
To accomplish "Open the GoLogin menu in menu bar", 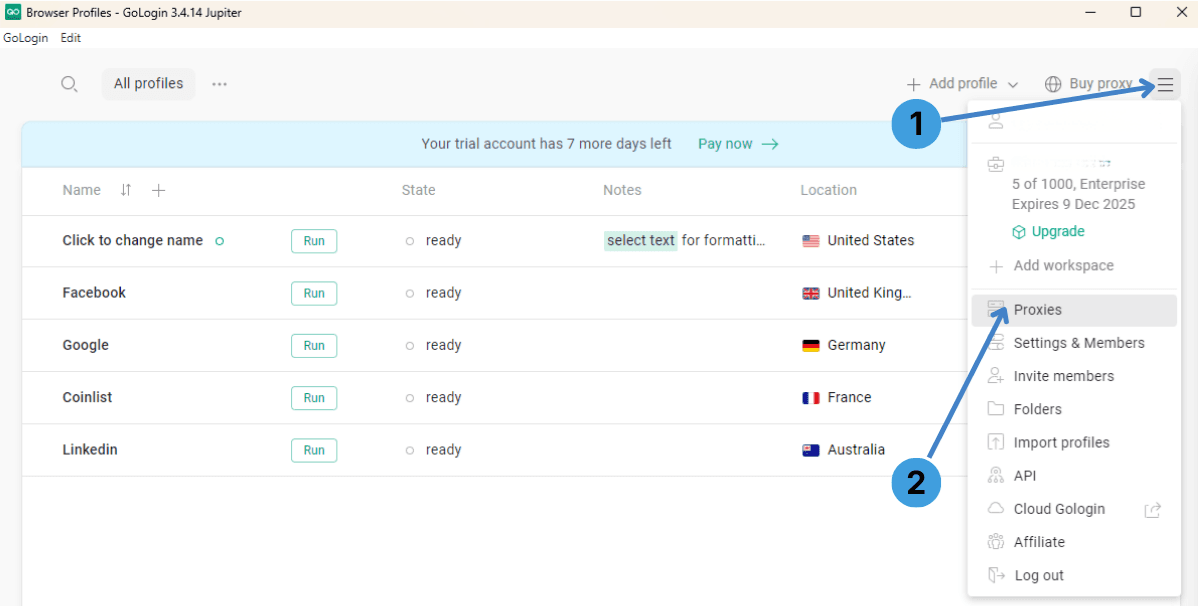I will click(x=25, y=37).
